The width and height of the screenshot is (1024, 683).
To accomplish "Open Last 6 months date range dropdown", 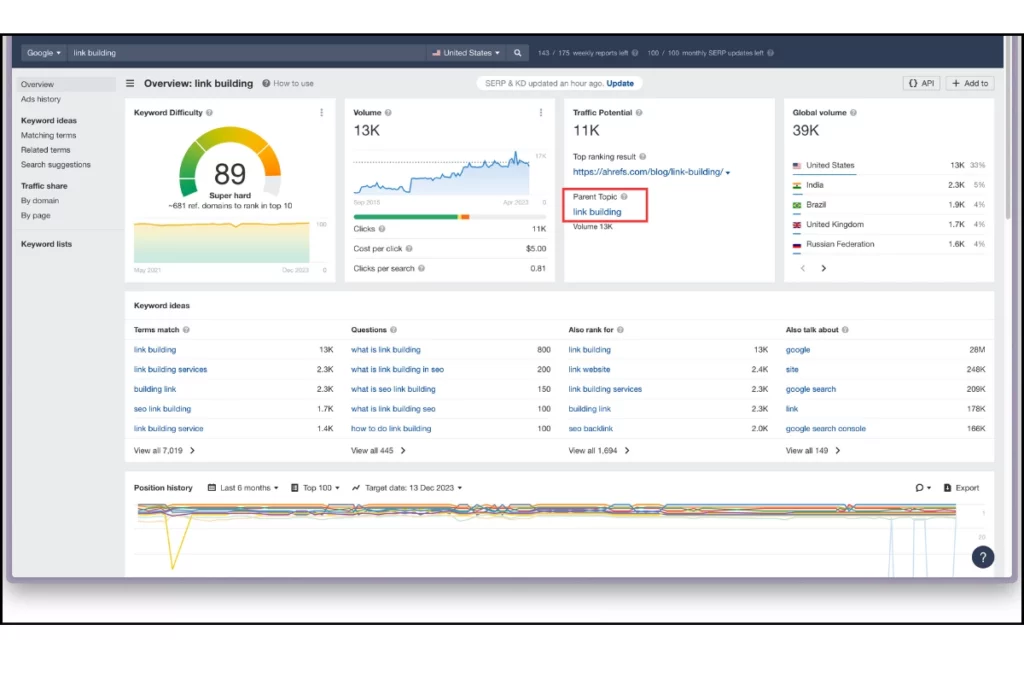I will pos(243,488).
